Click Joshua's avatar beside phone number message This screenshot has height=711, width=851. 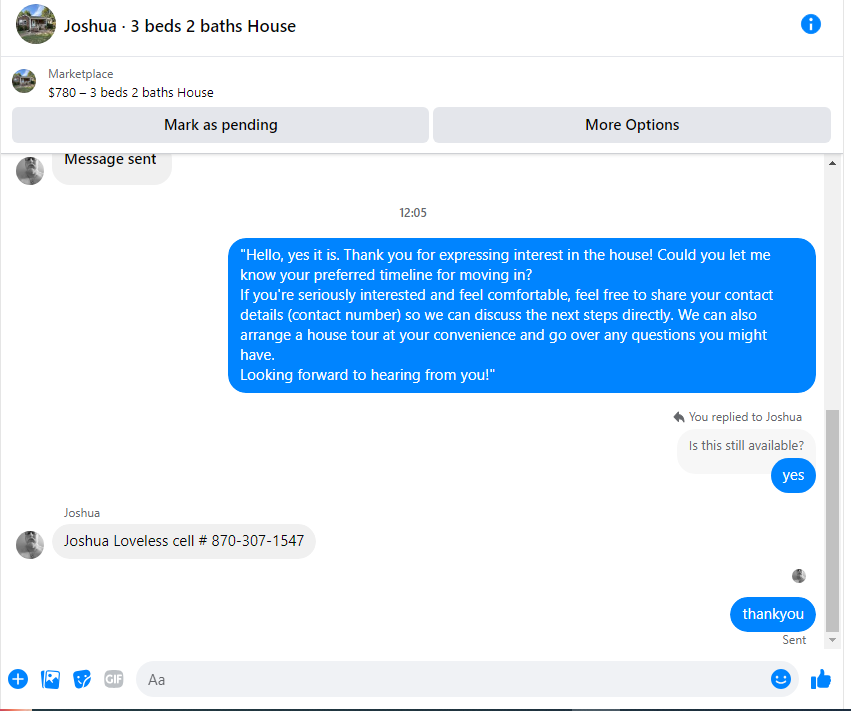coord(30,544)
